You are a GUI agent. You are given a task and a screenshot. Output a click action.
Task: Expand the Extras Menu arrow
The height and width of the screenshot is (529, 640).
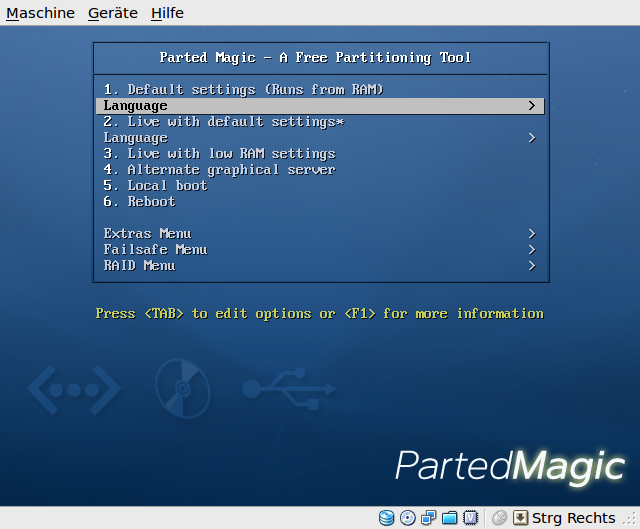tap(532, 234)
